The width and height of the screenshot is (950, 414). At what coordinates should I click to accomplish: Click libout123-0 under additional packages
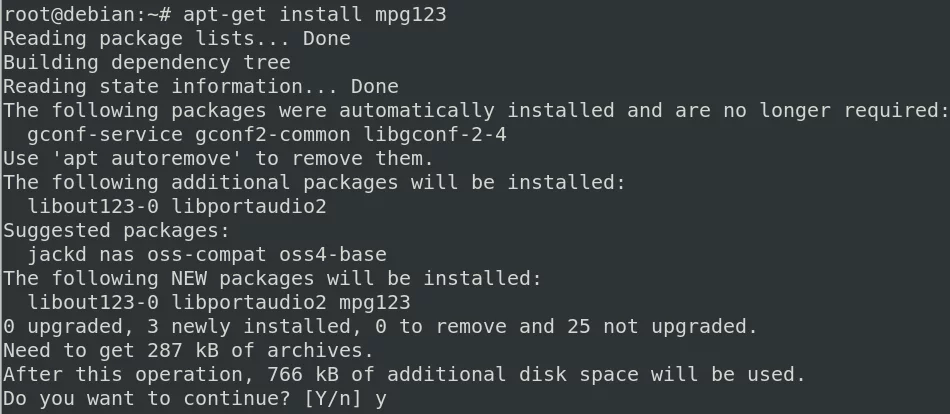[x=93, y=207]
